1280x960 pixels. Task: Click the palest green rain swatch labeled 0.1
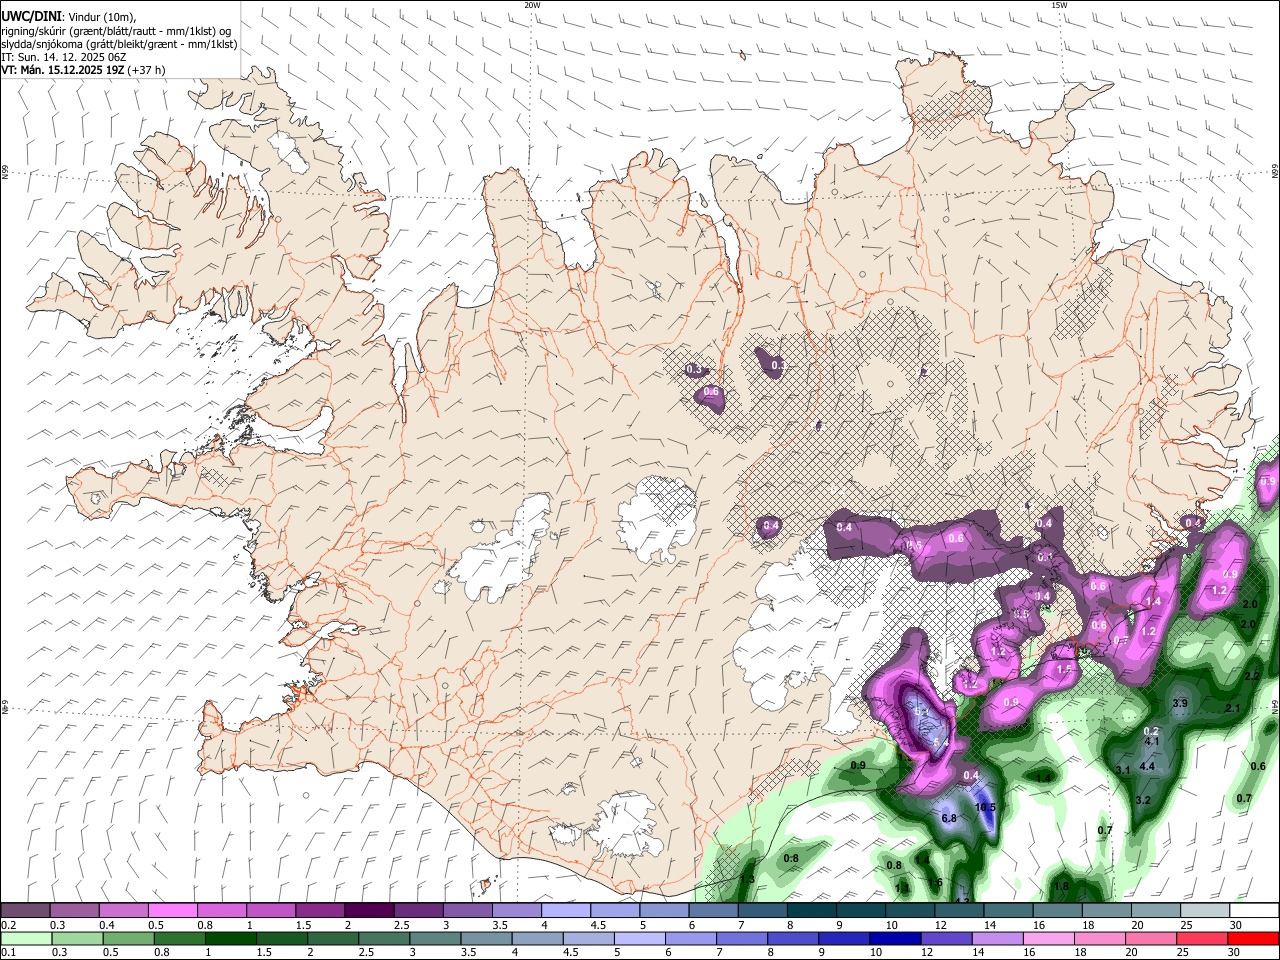click(26, 938)
